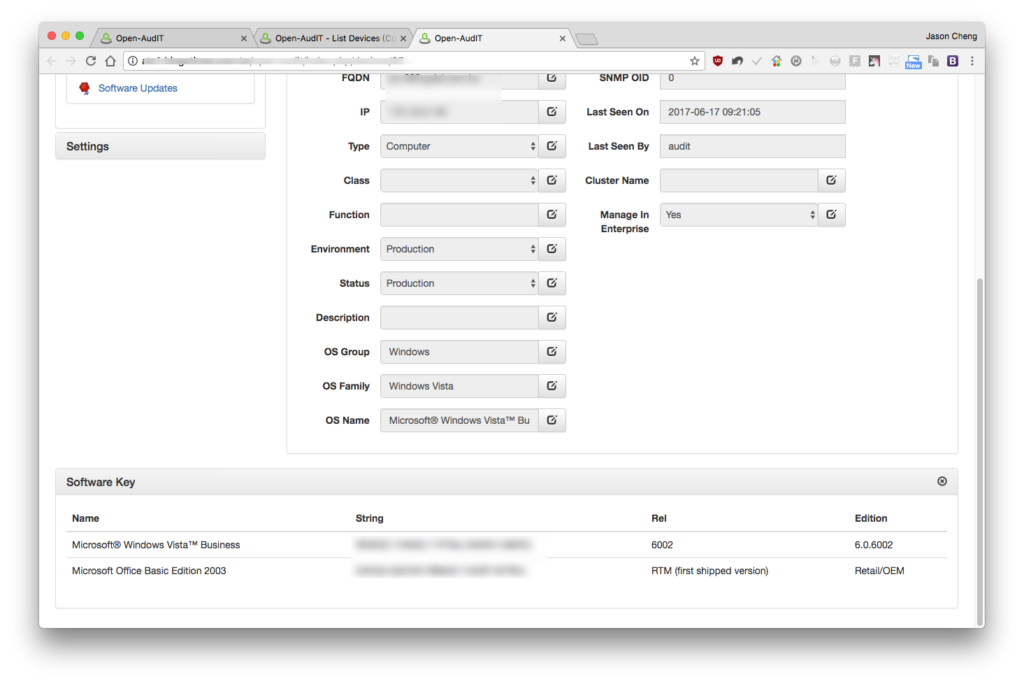1024x684 pixels.
Task: Click the edit icon for Environment field
Action: point(552,249)
